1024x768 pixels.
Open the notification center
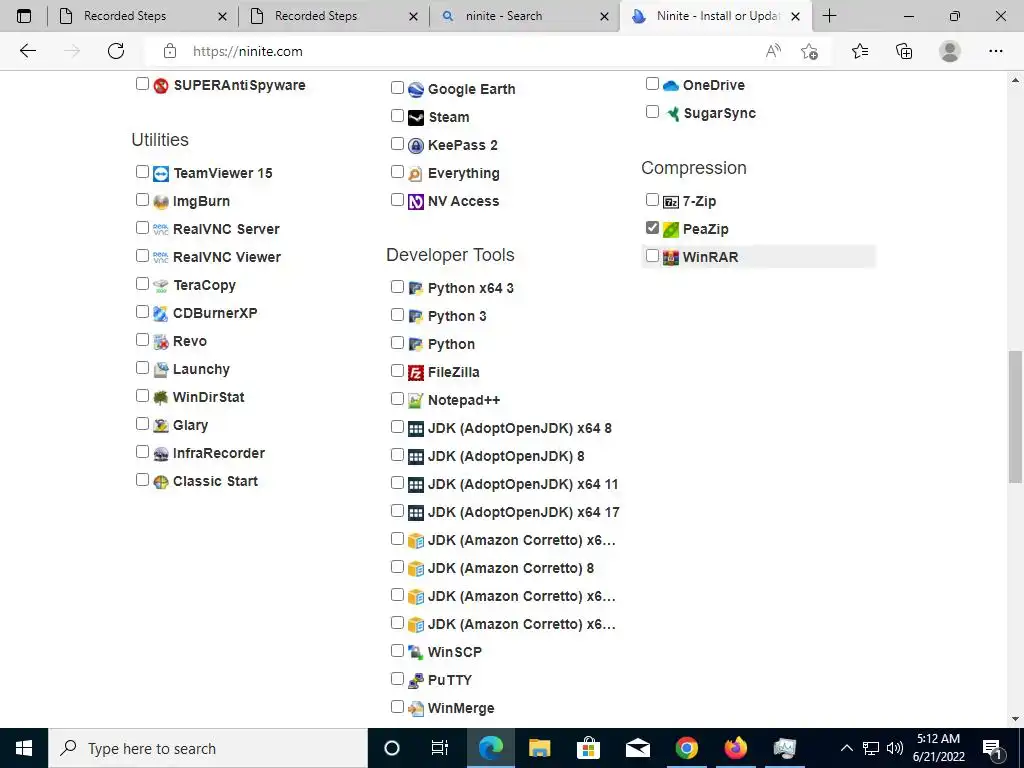(993, 748)
